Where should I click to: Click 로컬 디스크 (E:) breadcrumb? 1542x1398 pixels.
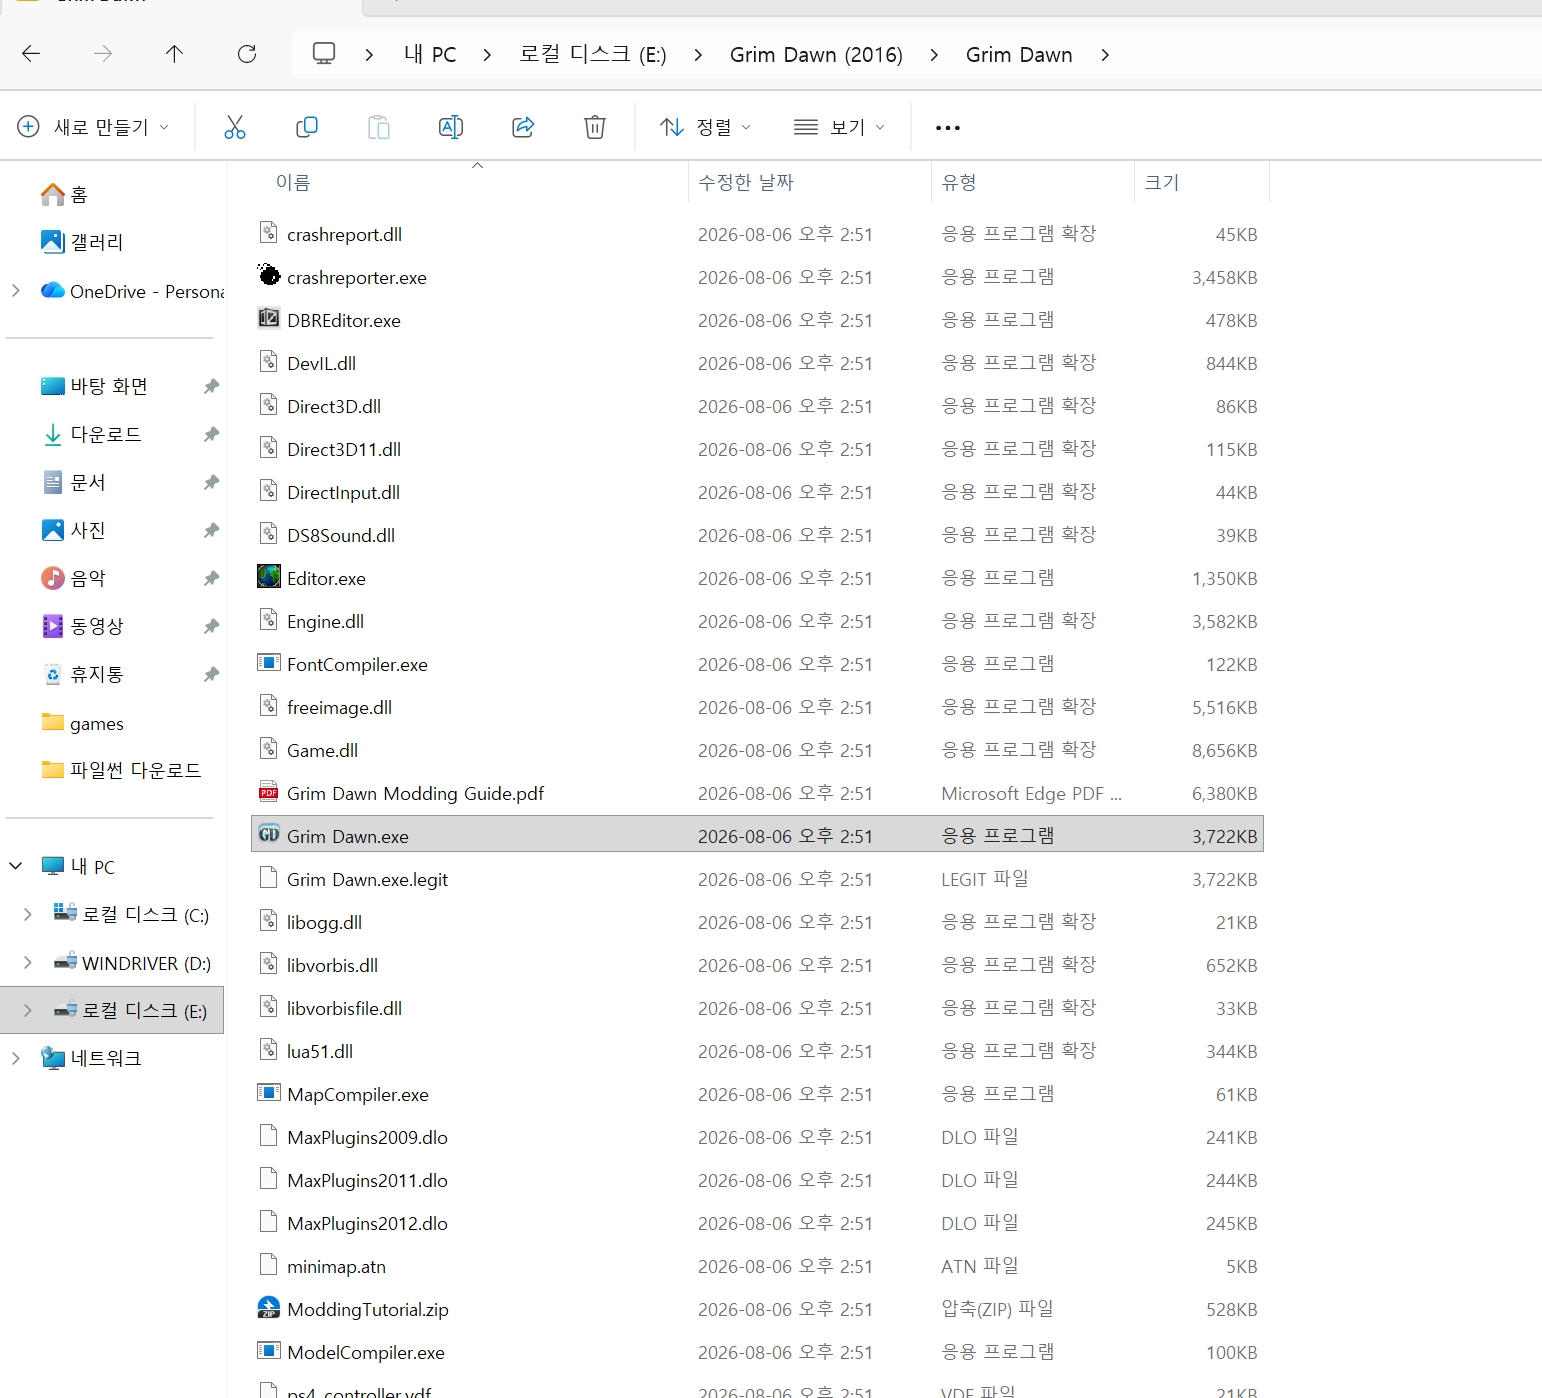592,54
